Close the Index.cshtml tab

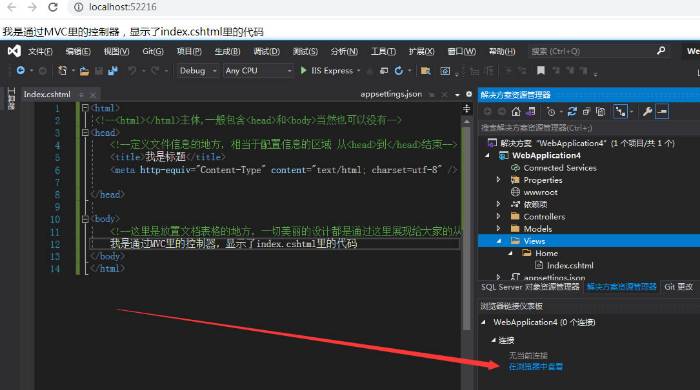[x=93, y=95]
